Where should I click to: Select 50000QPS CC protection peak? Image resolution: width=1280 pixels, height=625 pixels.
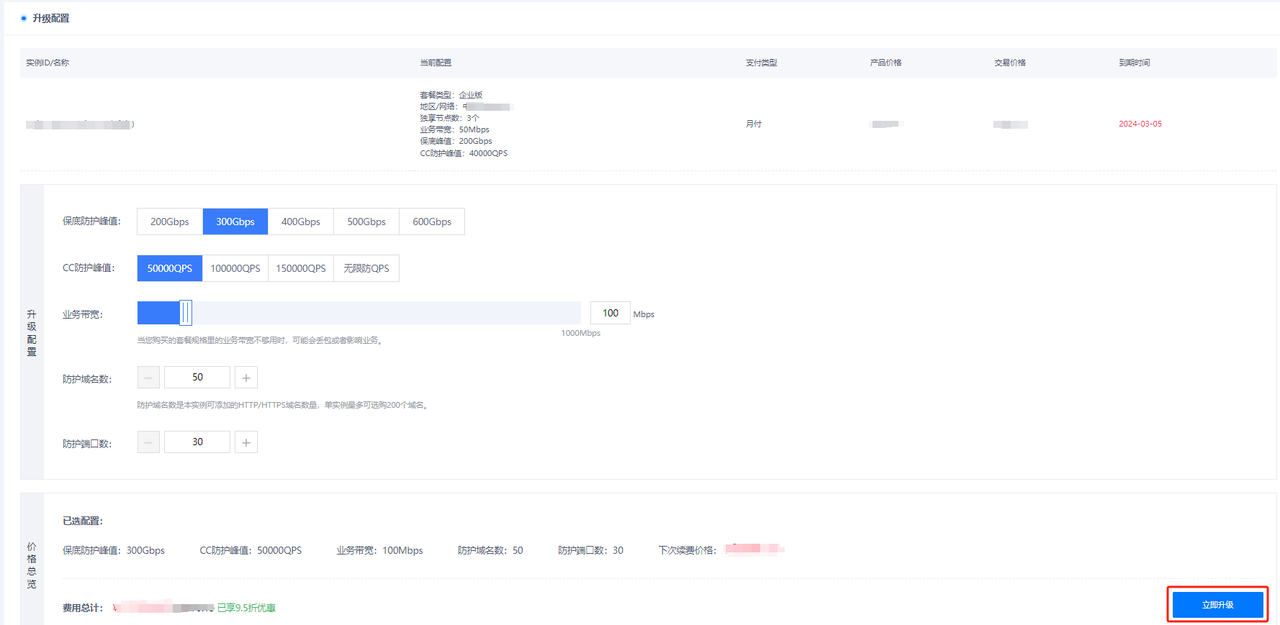coord(169,268)
